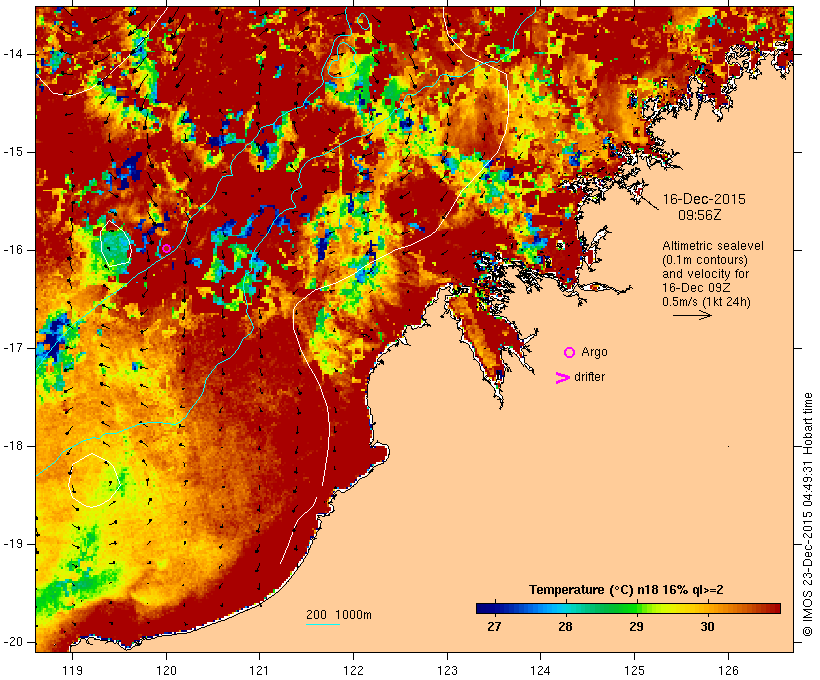820x680 pixels.
Task: Click the white closed sea-level contour near 119.2, -18.5
Action: coord(95,480)
